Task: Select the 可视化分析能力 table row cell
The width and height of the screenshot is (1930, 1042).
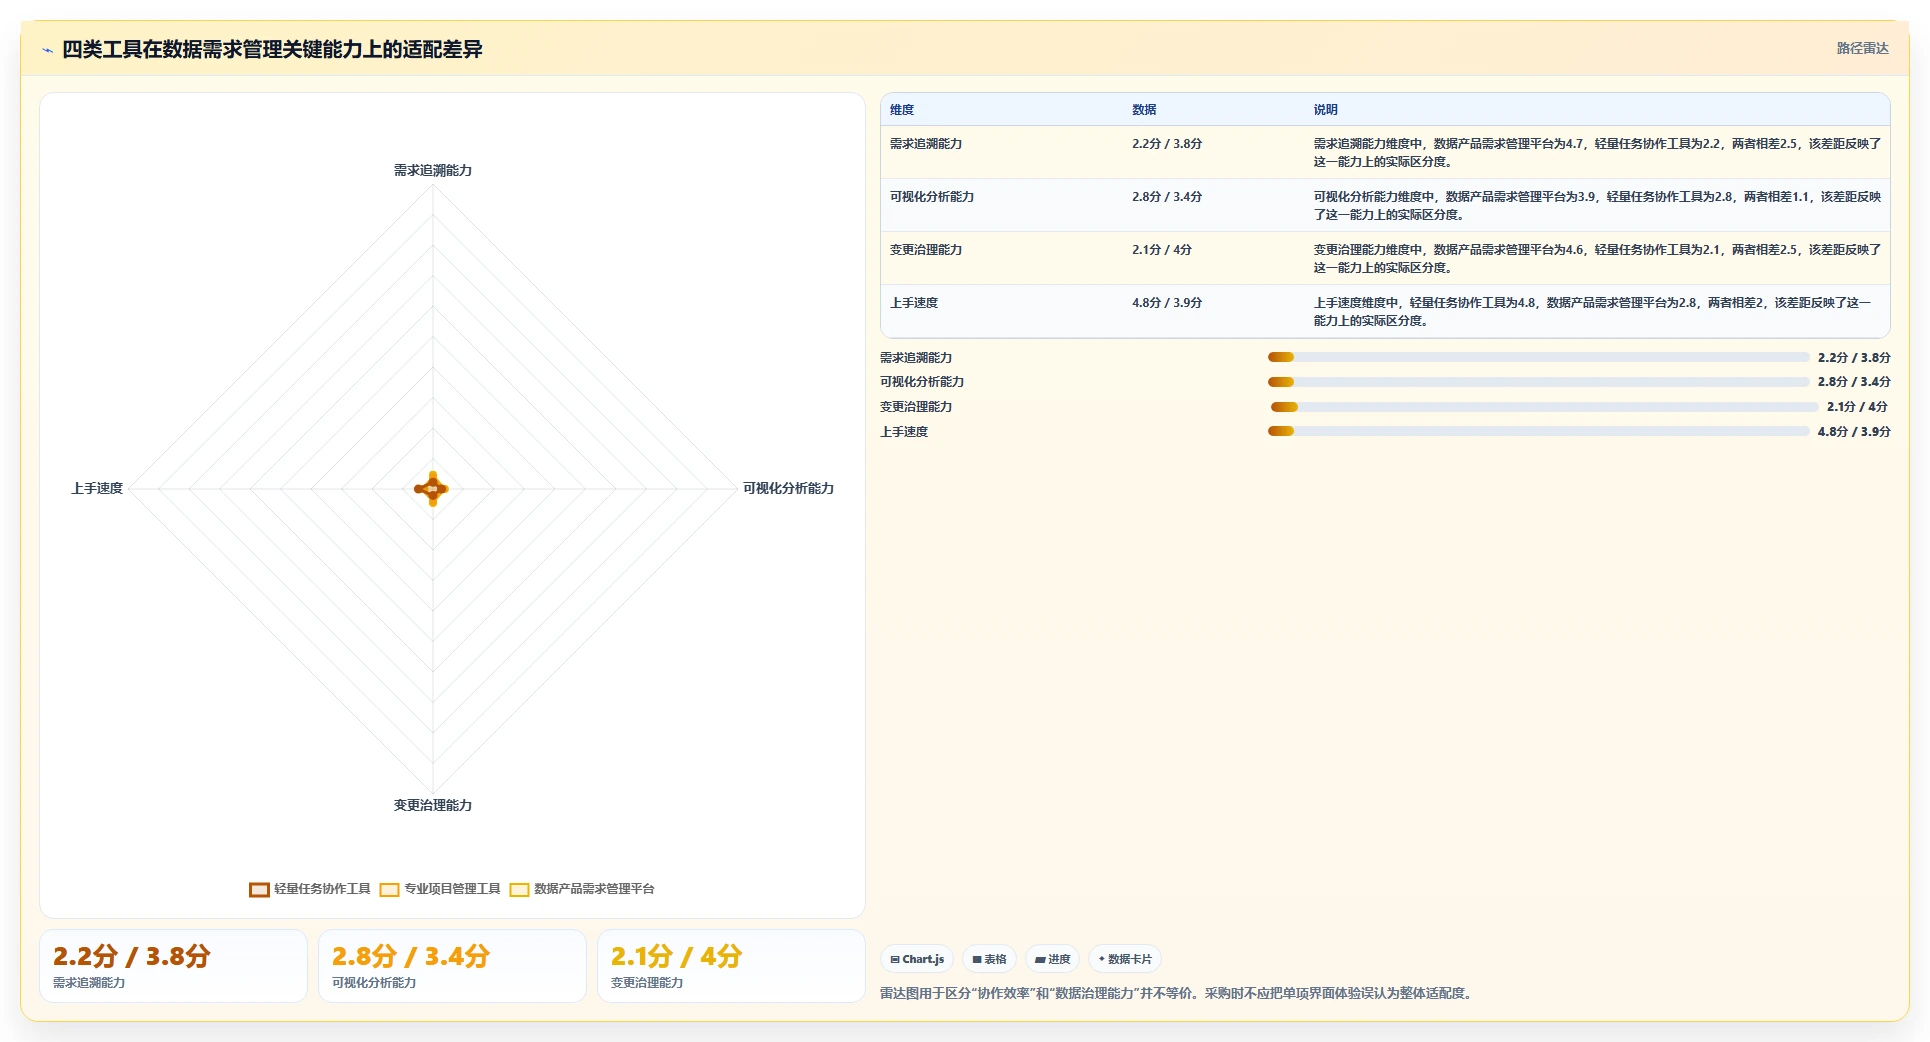Action: (x=932, y=197)
